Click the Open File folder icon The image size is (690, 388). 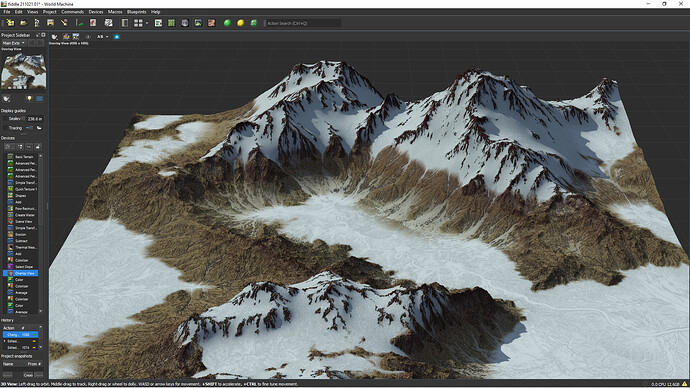point(23,23)
